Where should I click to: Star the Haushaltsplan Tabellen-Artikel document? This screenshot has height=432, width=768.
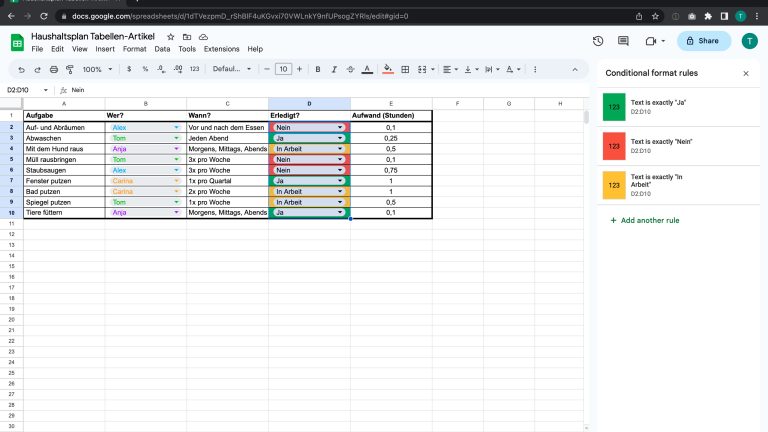[x=170, y=36]
